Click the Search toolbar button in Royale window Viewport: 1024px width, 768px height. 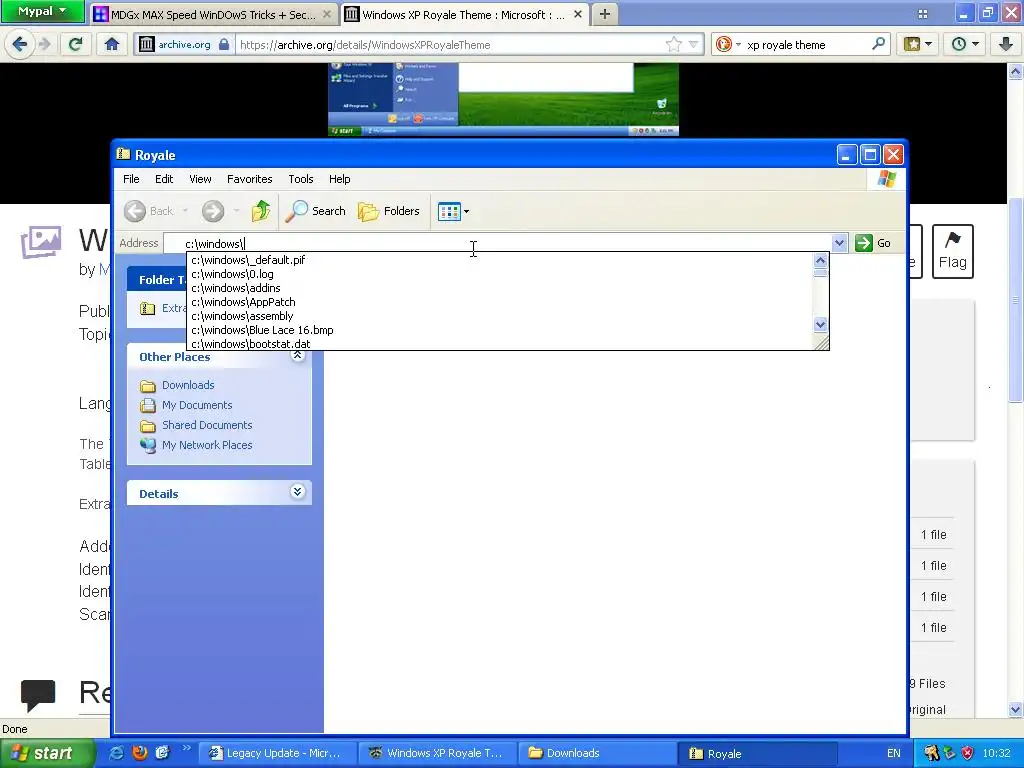click(315, 211)
